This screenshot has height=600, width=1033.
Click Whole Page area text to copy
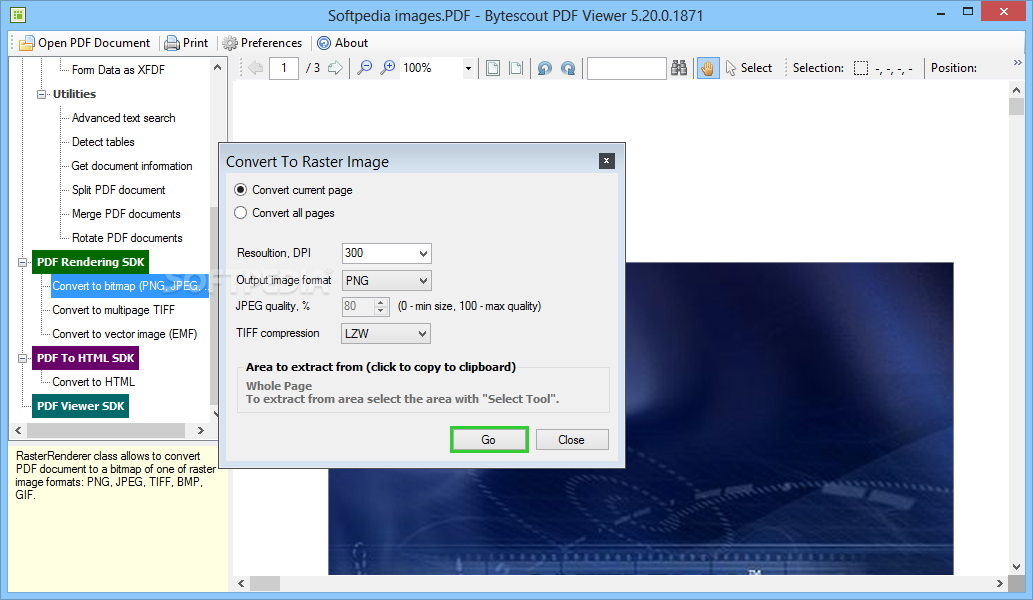[279, 386]
